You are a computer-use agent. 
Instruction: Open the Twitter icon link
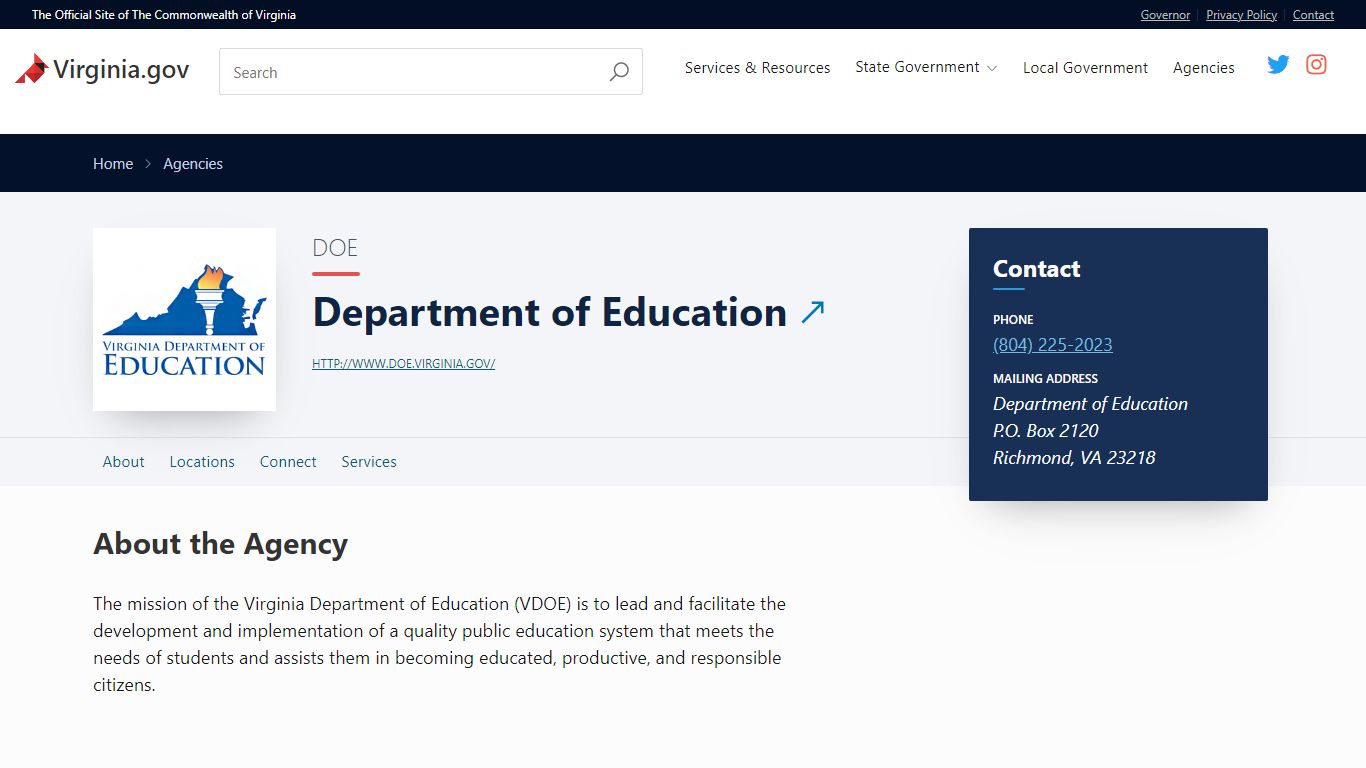pos(1278,65)
